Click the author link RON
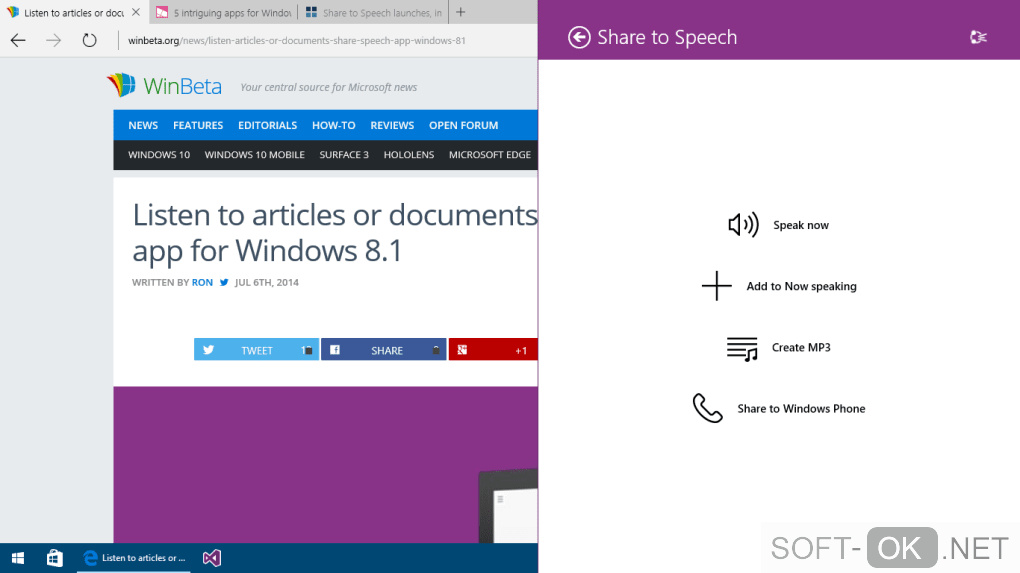This screenshot has width=1020, height=573. [202, 282]
